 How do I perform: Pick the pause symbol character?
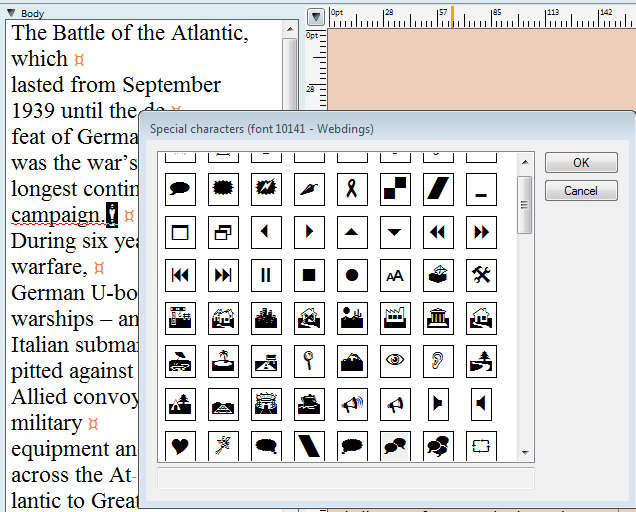(x=266, y=275)
